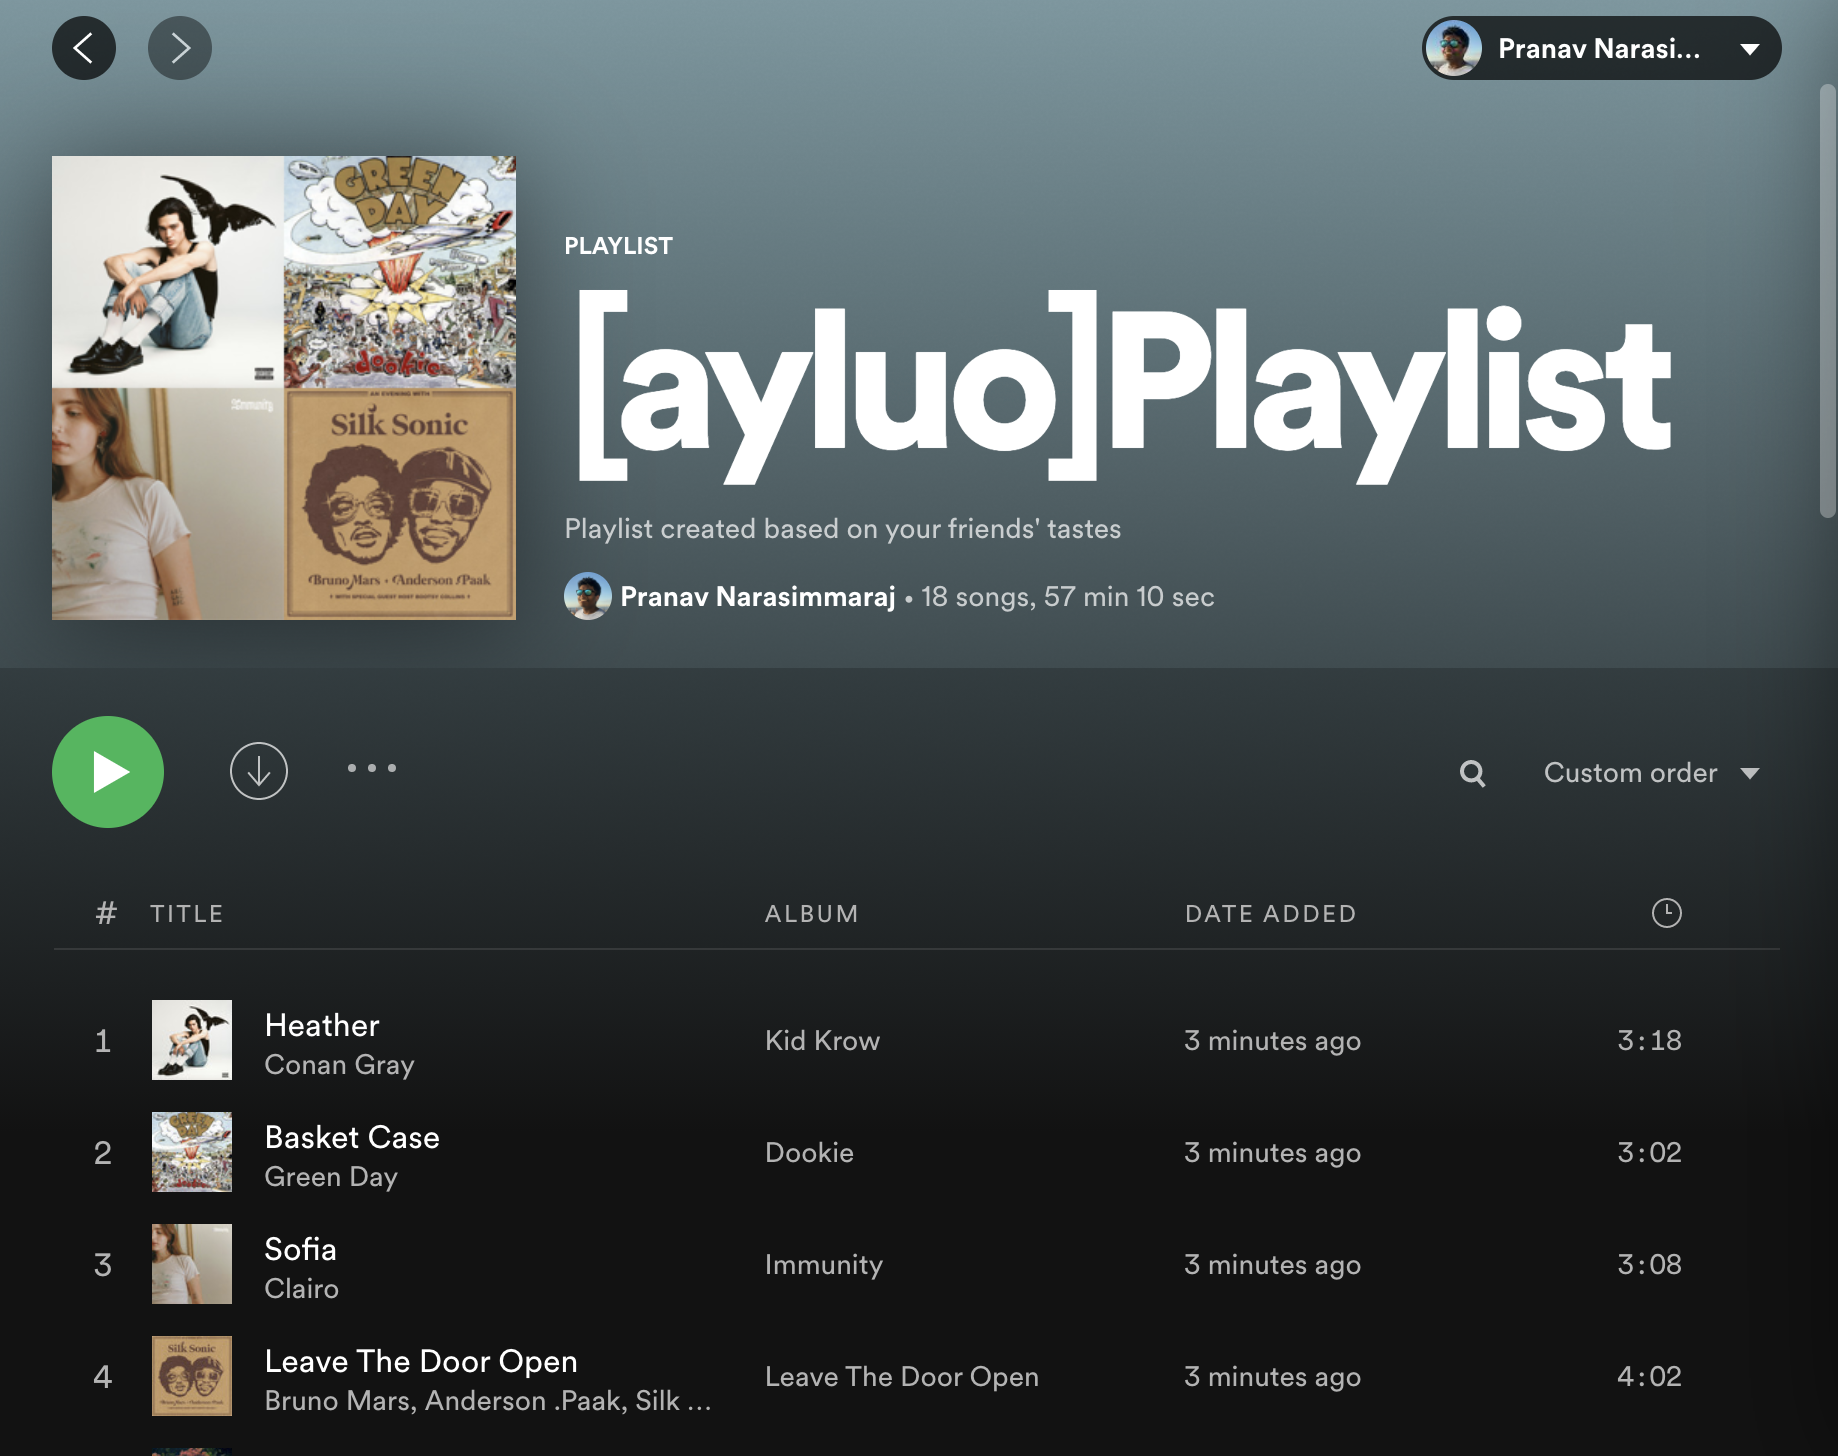
Task: Click the playlist cover art collage
Action: [x=284, y=388]
